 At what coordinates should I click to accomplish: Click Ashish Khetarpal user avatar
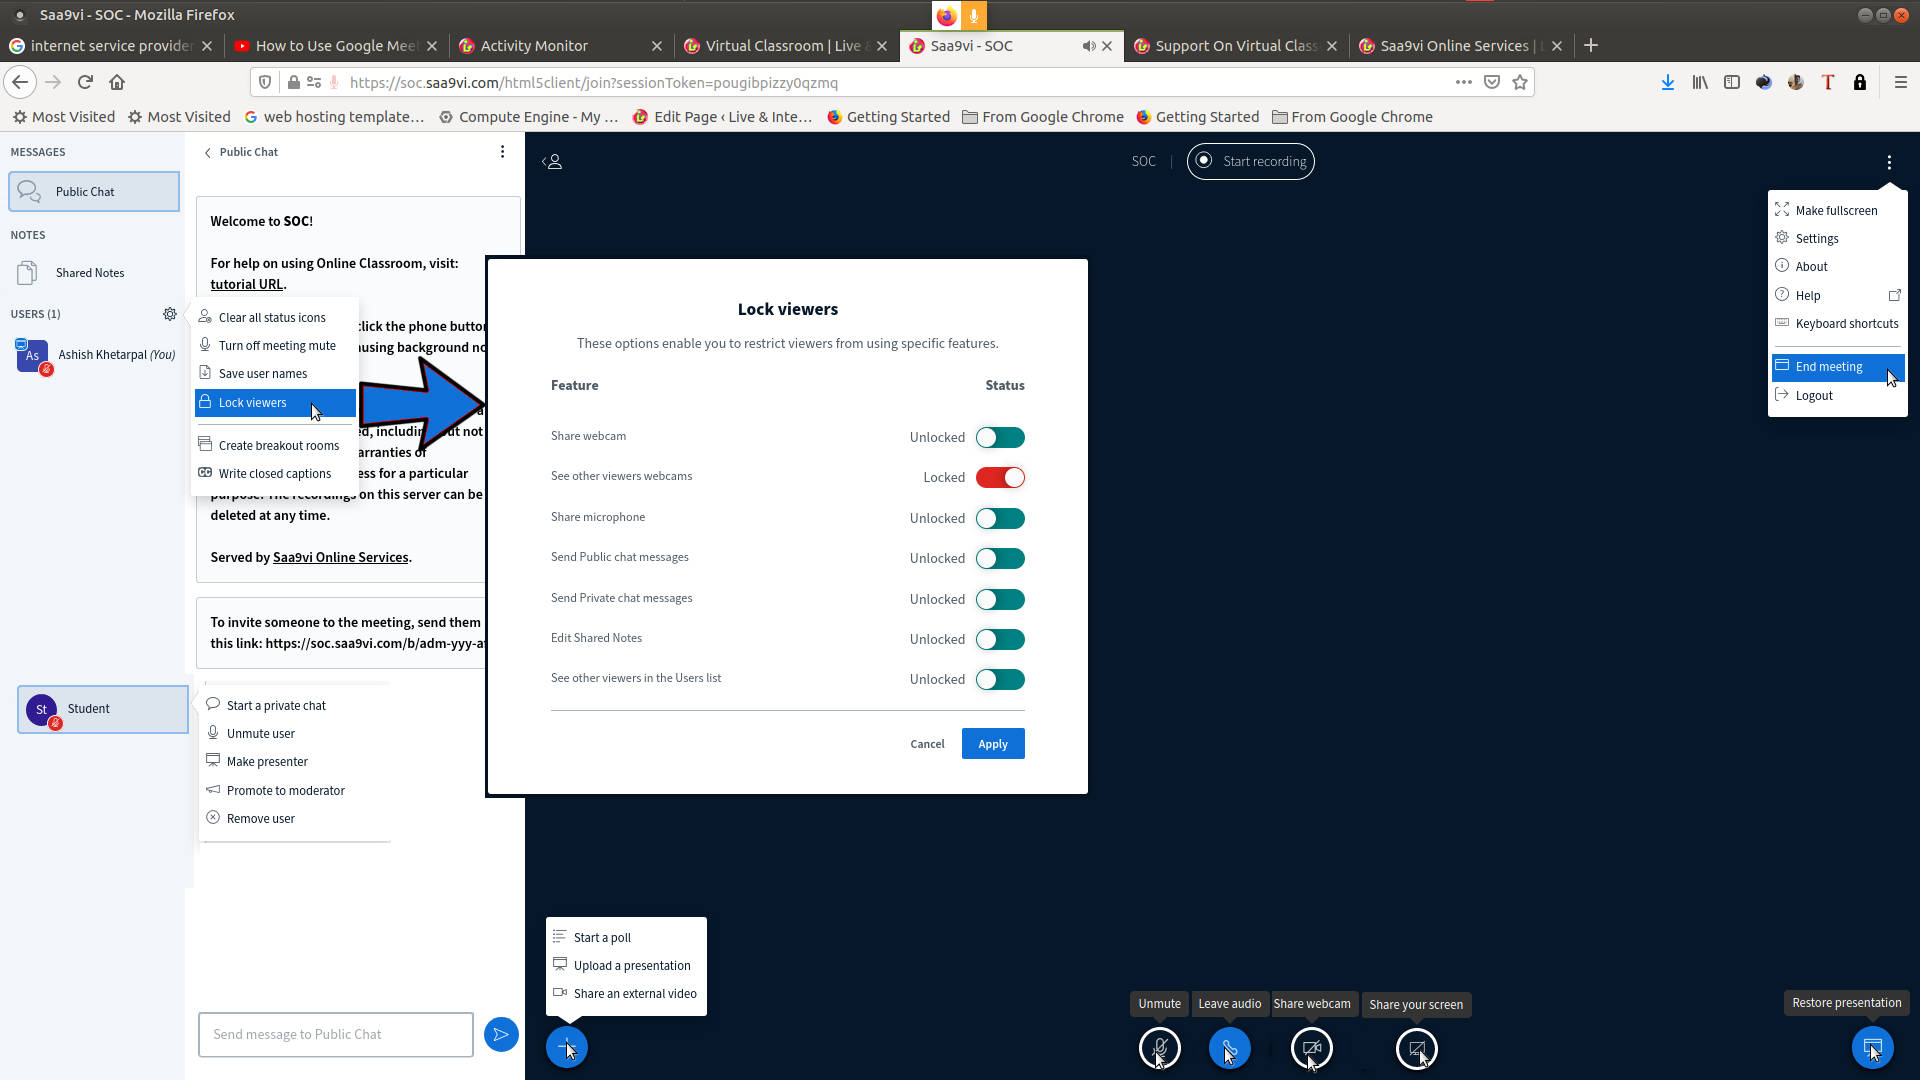click(x=32, y=355)
